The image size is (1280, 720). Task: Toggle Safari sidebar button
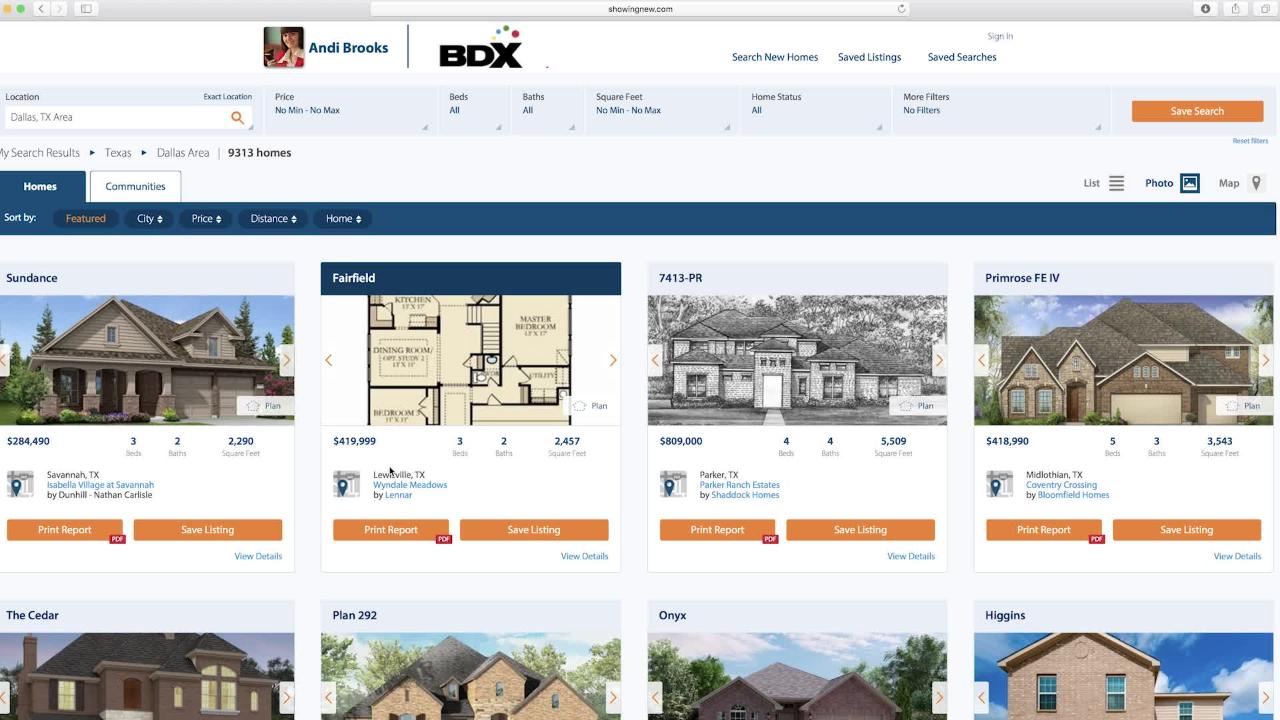pos(86,9)
